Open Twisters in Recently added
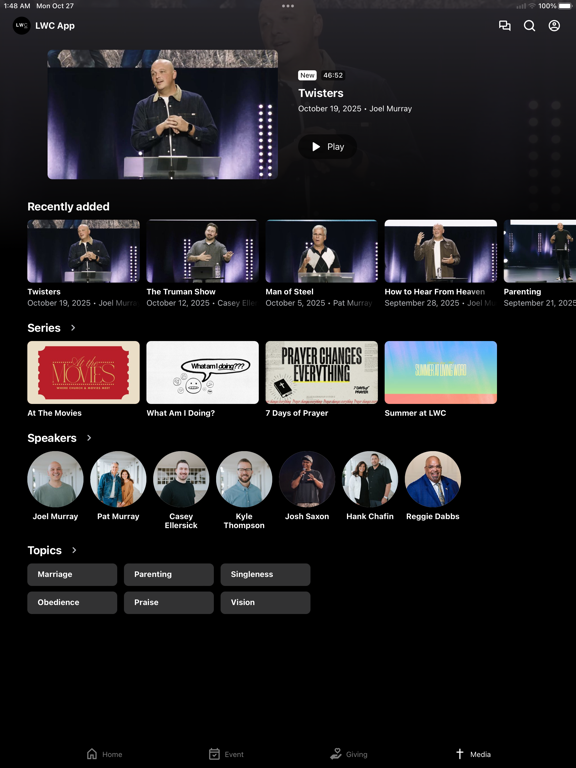576x768 pixels. [83, 251]
